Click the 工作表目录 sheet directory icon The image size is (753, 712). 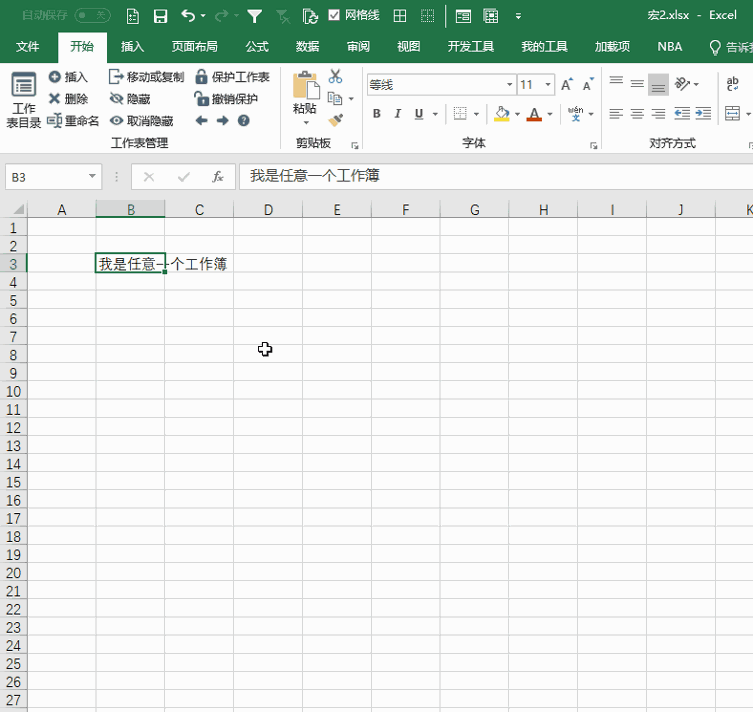23,100
